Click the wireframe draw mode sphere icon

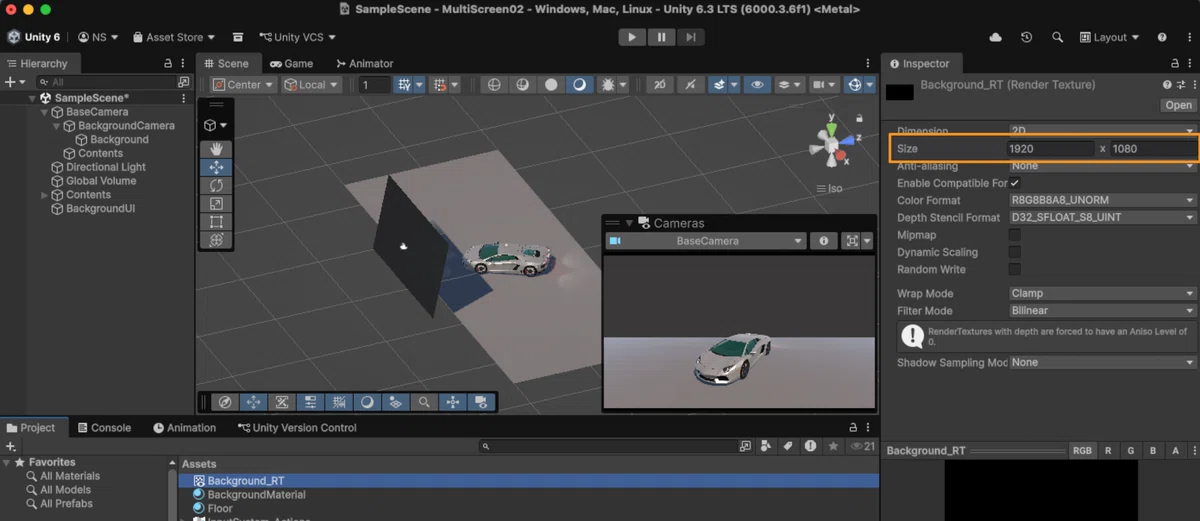[493, 85]
